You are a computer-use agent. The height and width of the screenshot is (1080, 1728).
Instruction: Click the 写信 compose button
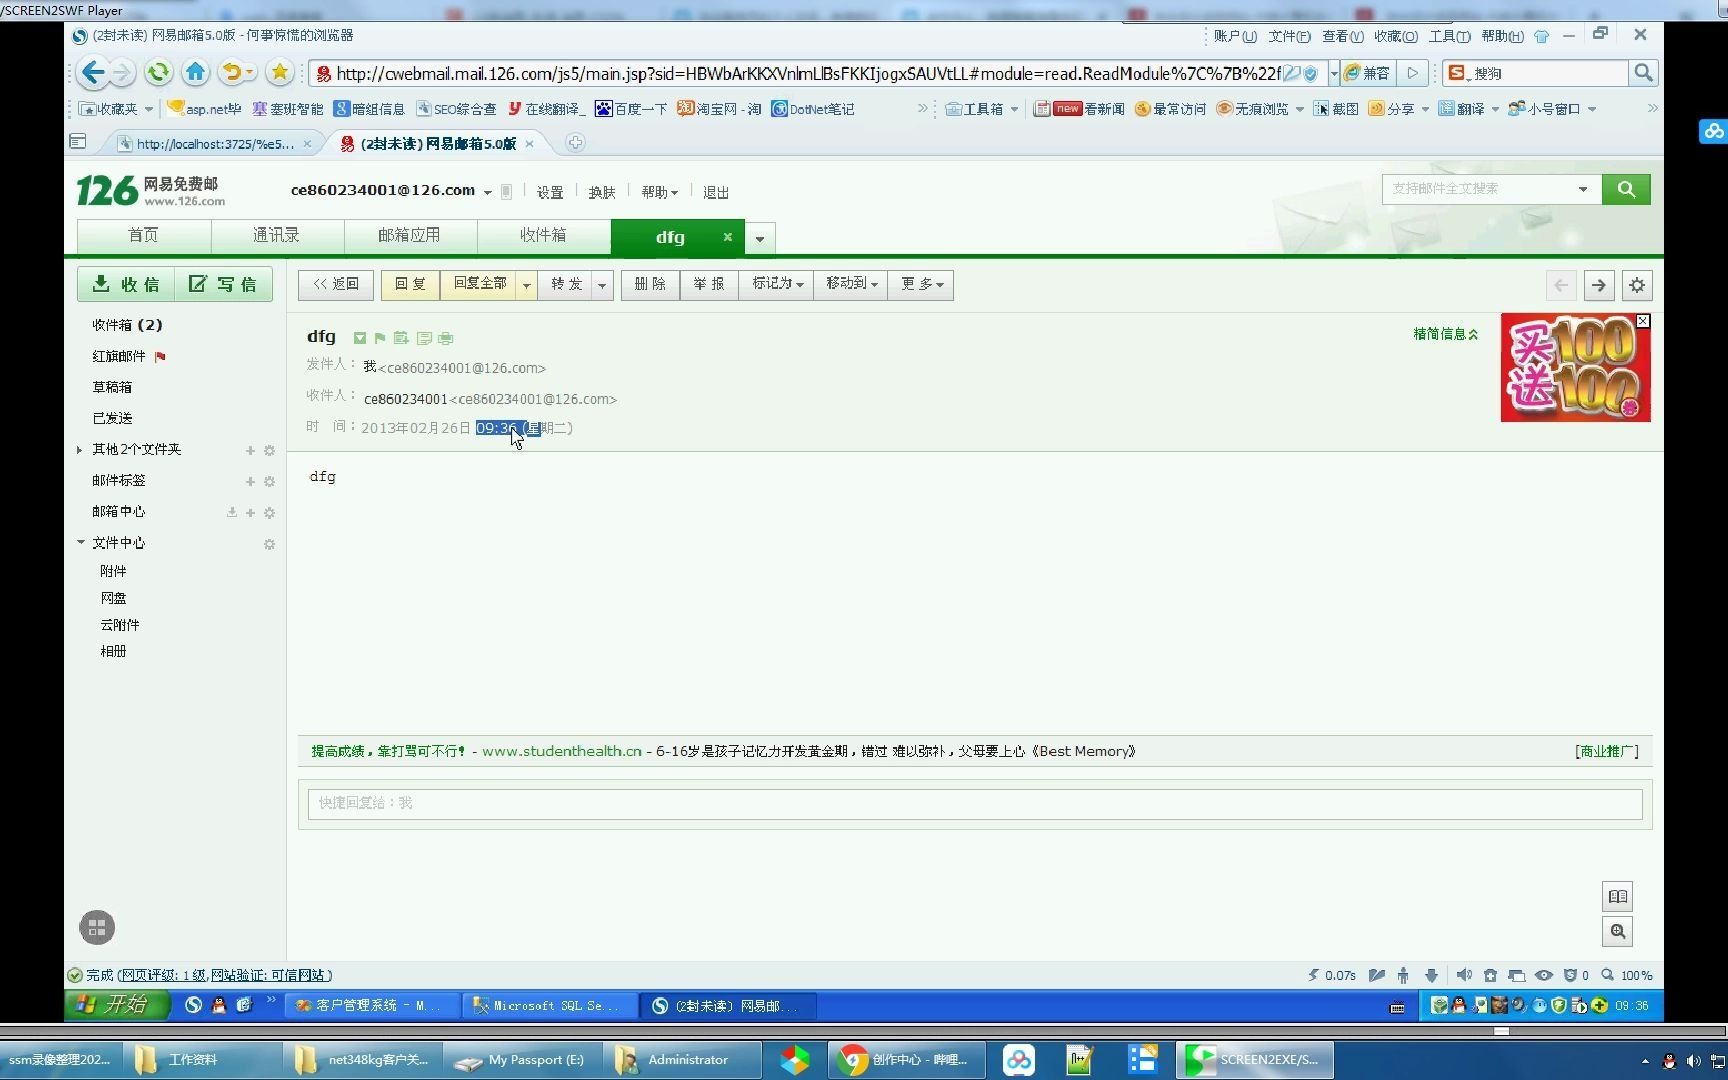tap(224, 285)
